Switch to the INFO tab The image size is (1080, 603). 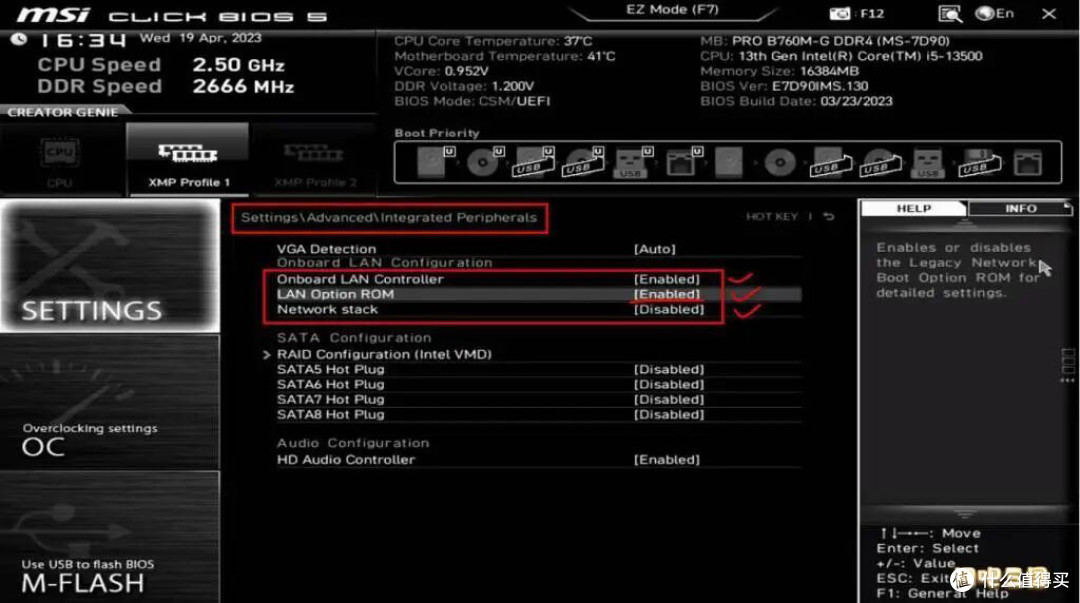pos(1020,208)
